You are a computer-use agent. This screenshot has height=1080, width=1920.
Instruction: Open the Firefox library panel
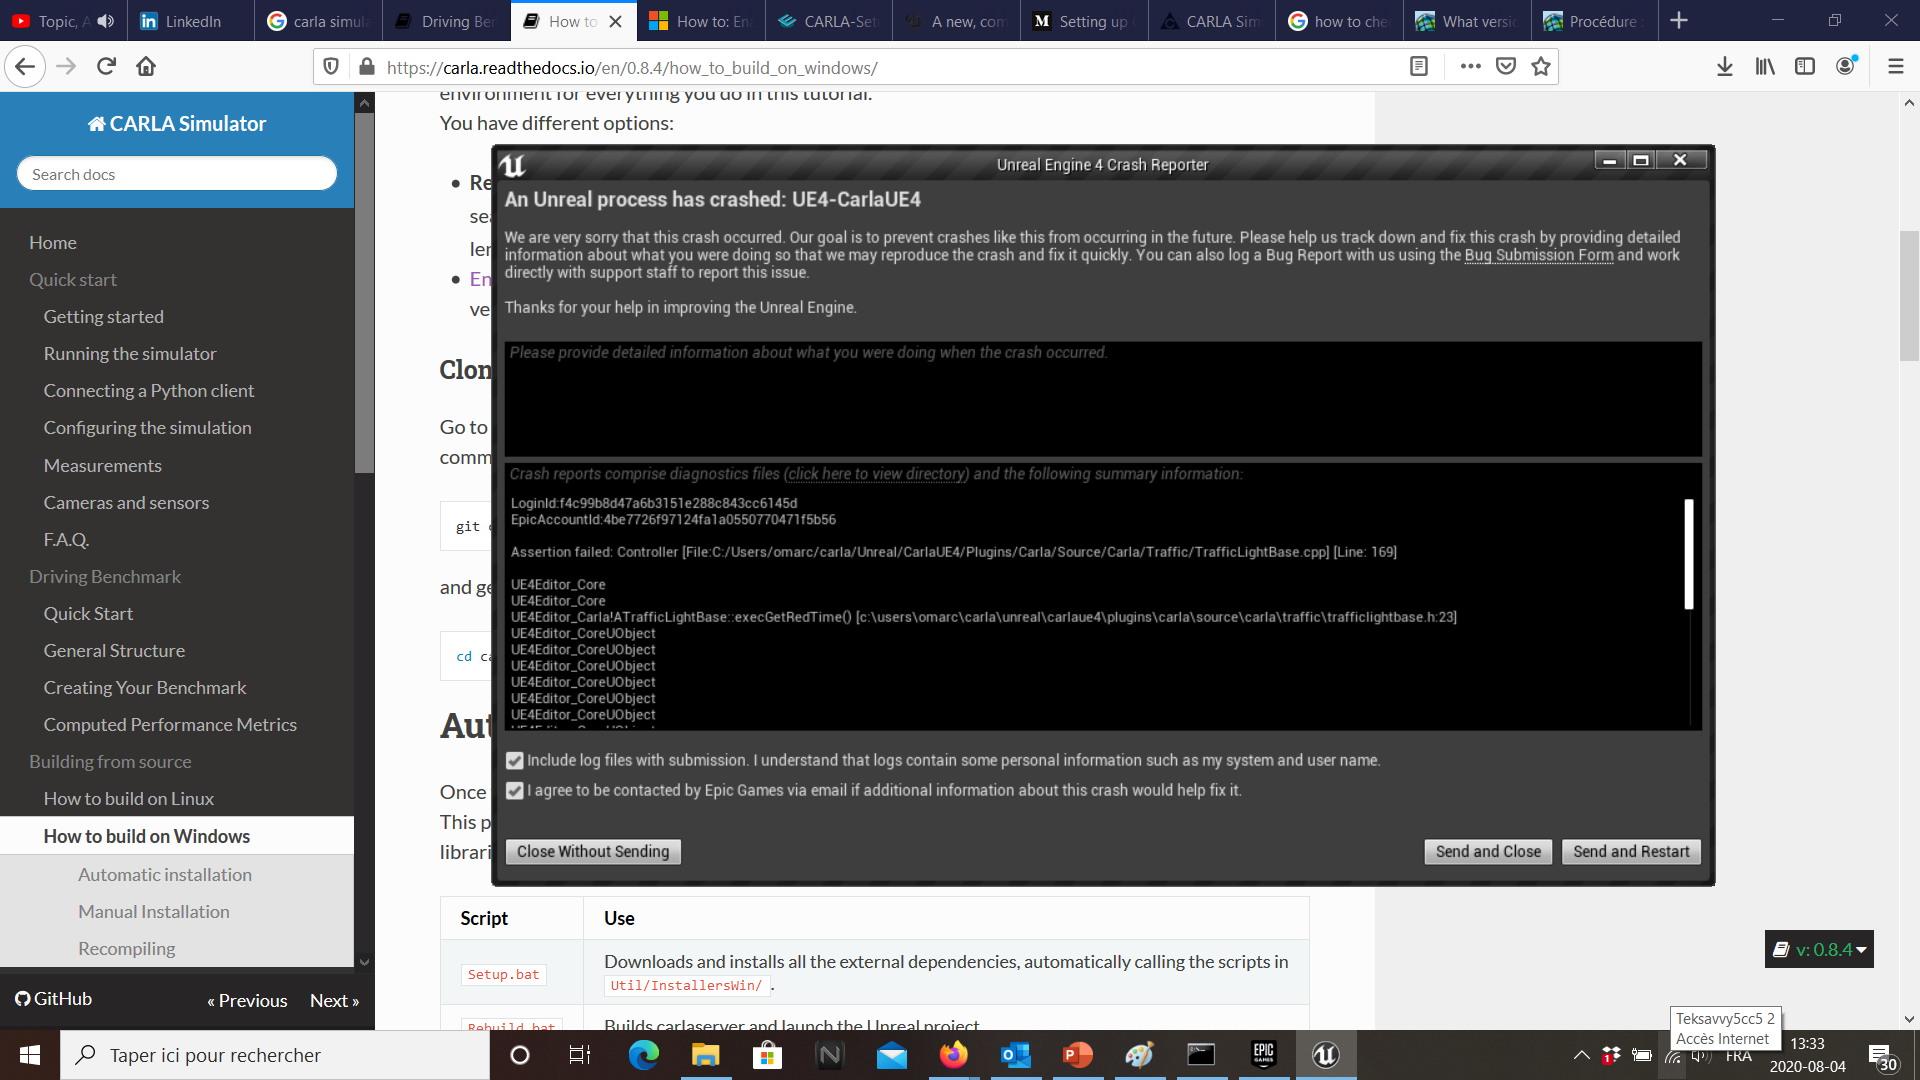[1764, 66]
